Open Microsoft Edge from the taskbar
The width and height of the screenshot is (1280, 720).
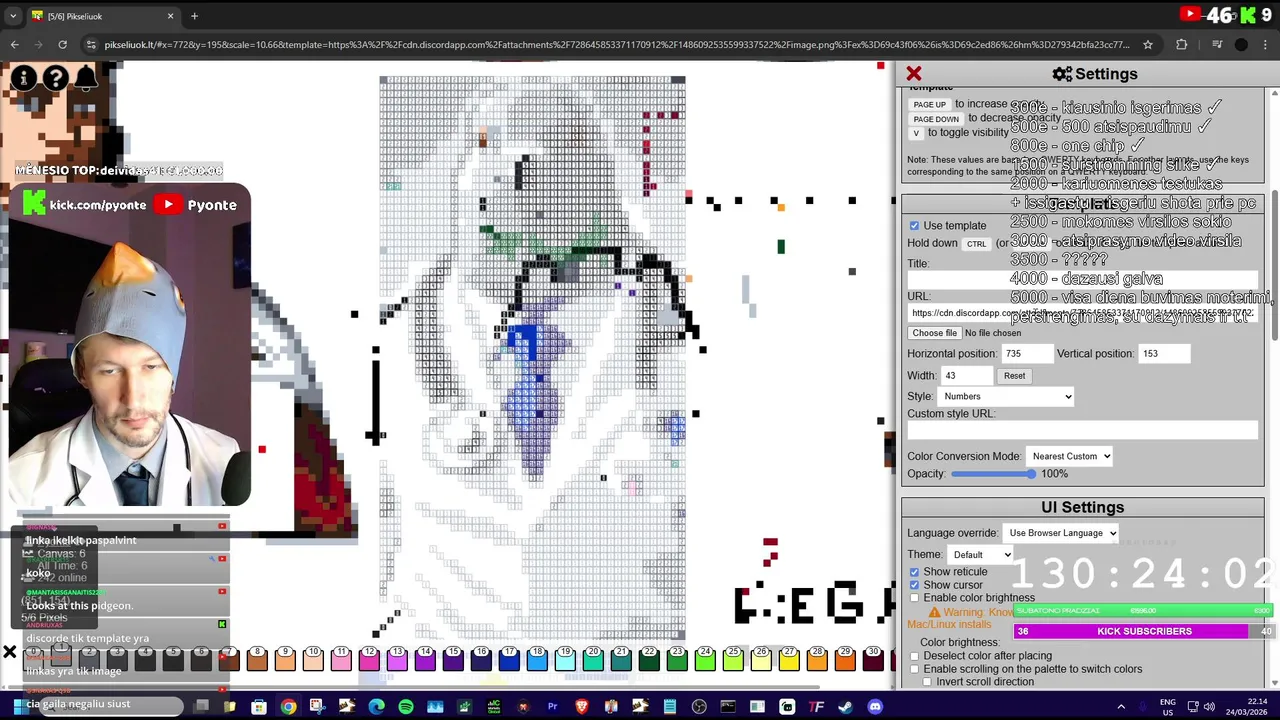click(376, 707)
